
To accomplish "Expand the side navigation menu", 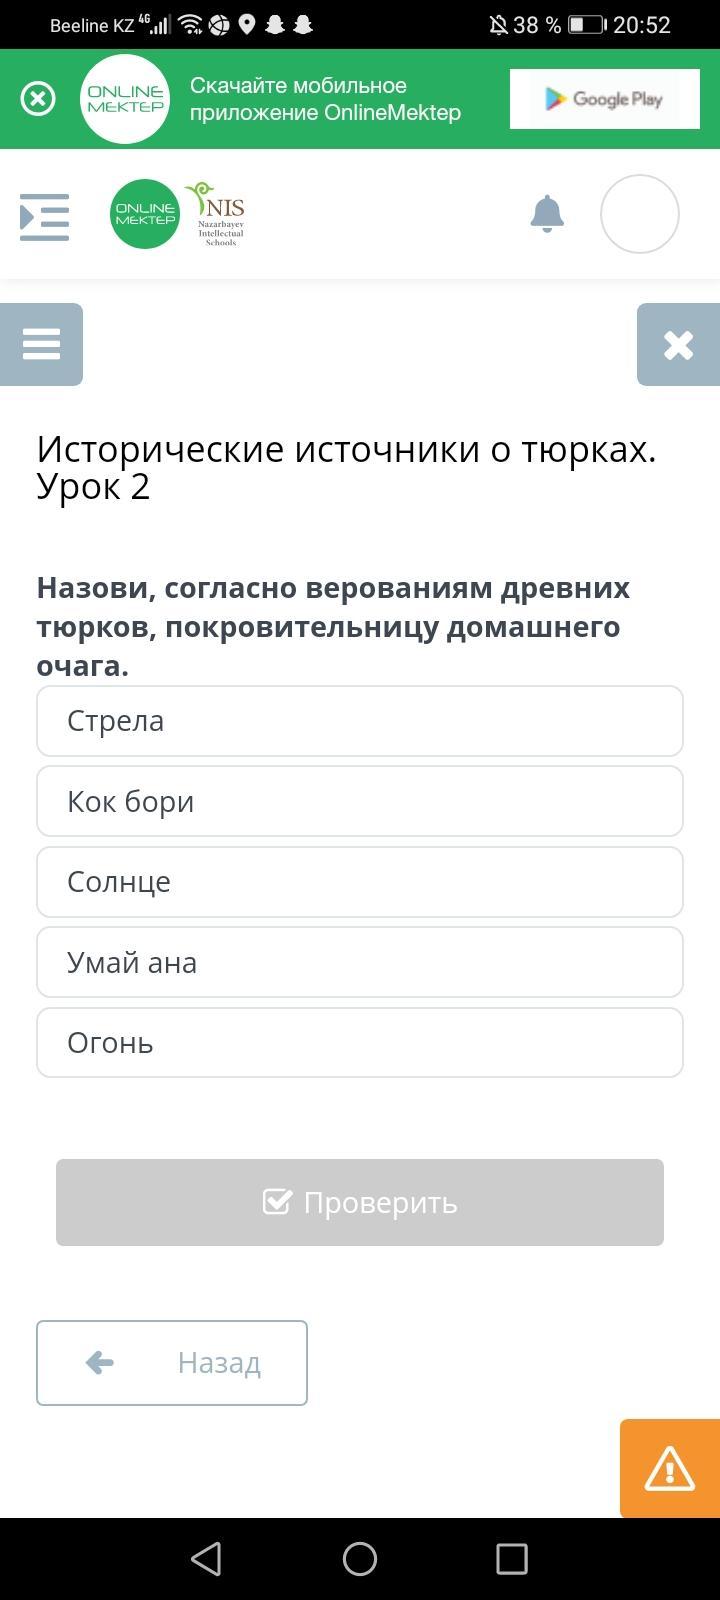I will click(45, 217).
